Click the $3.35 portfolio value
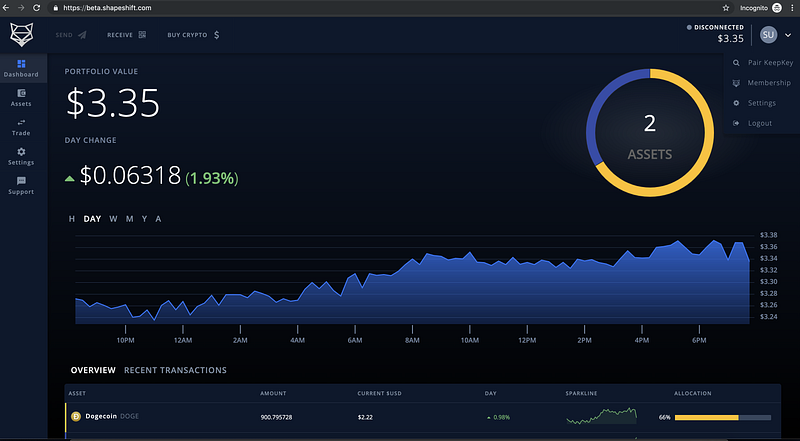This screenshot has width=800, height=441. pyautogui.click(x=113, y=103)
